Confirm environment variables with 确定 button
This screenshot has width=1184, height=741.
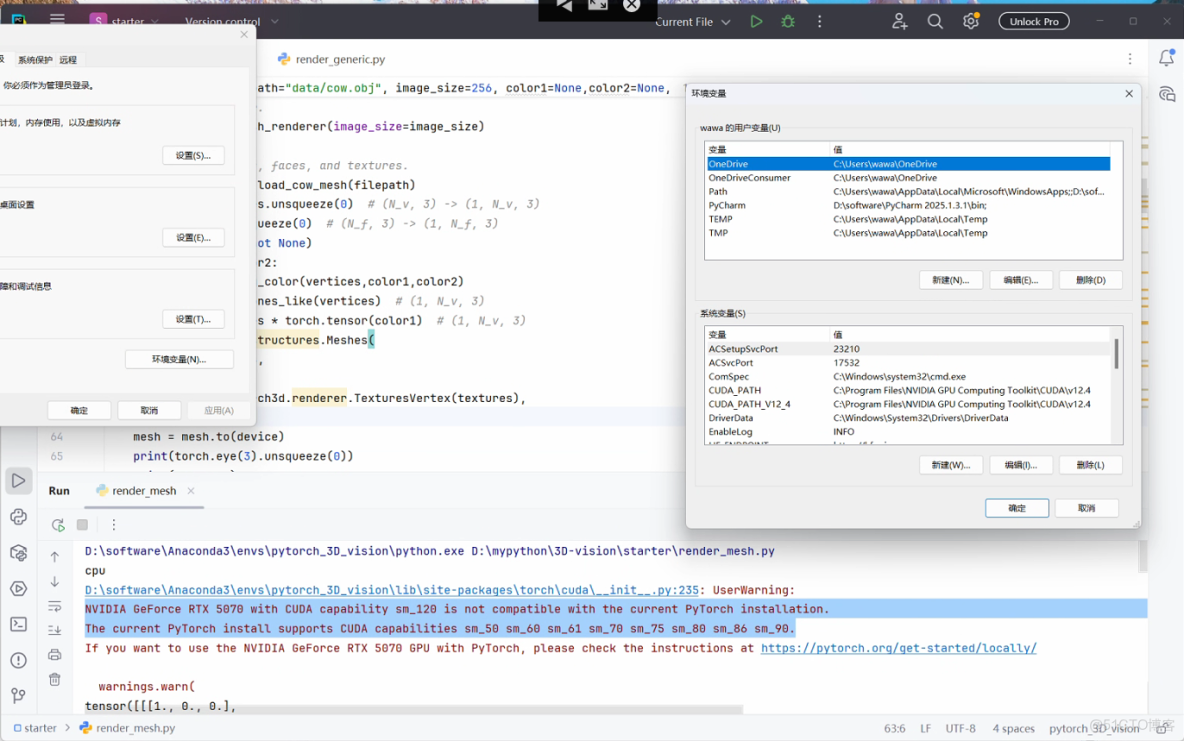tap(1016, 508)
